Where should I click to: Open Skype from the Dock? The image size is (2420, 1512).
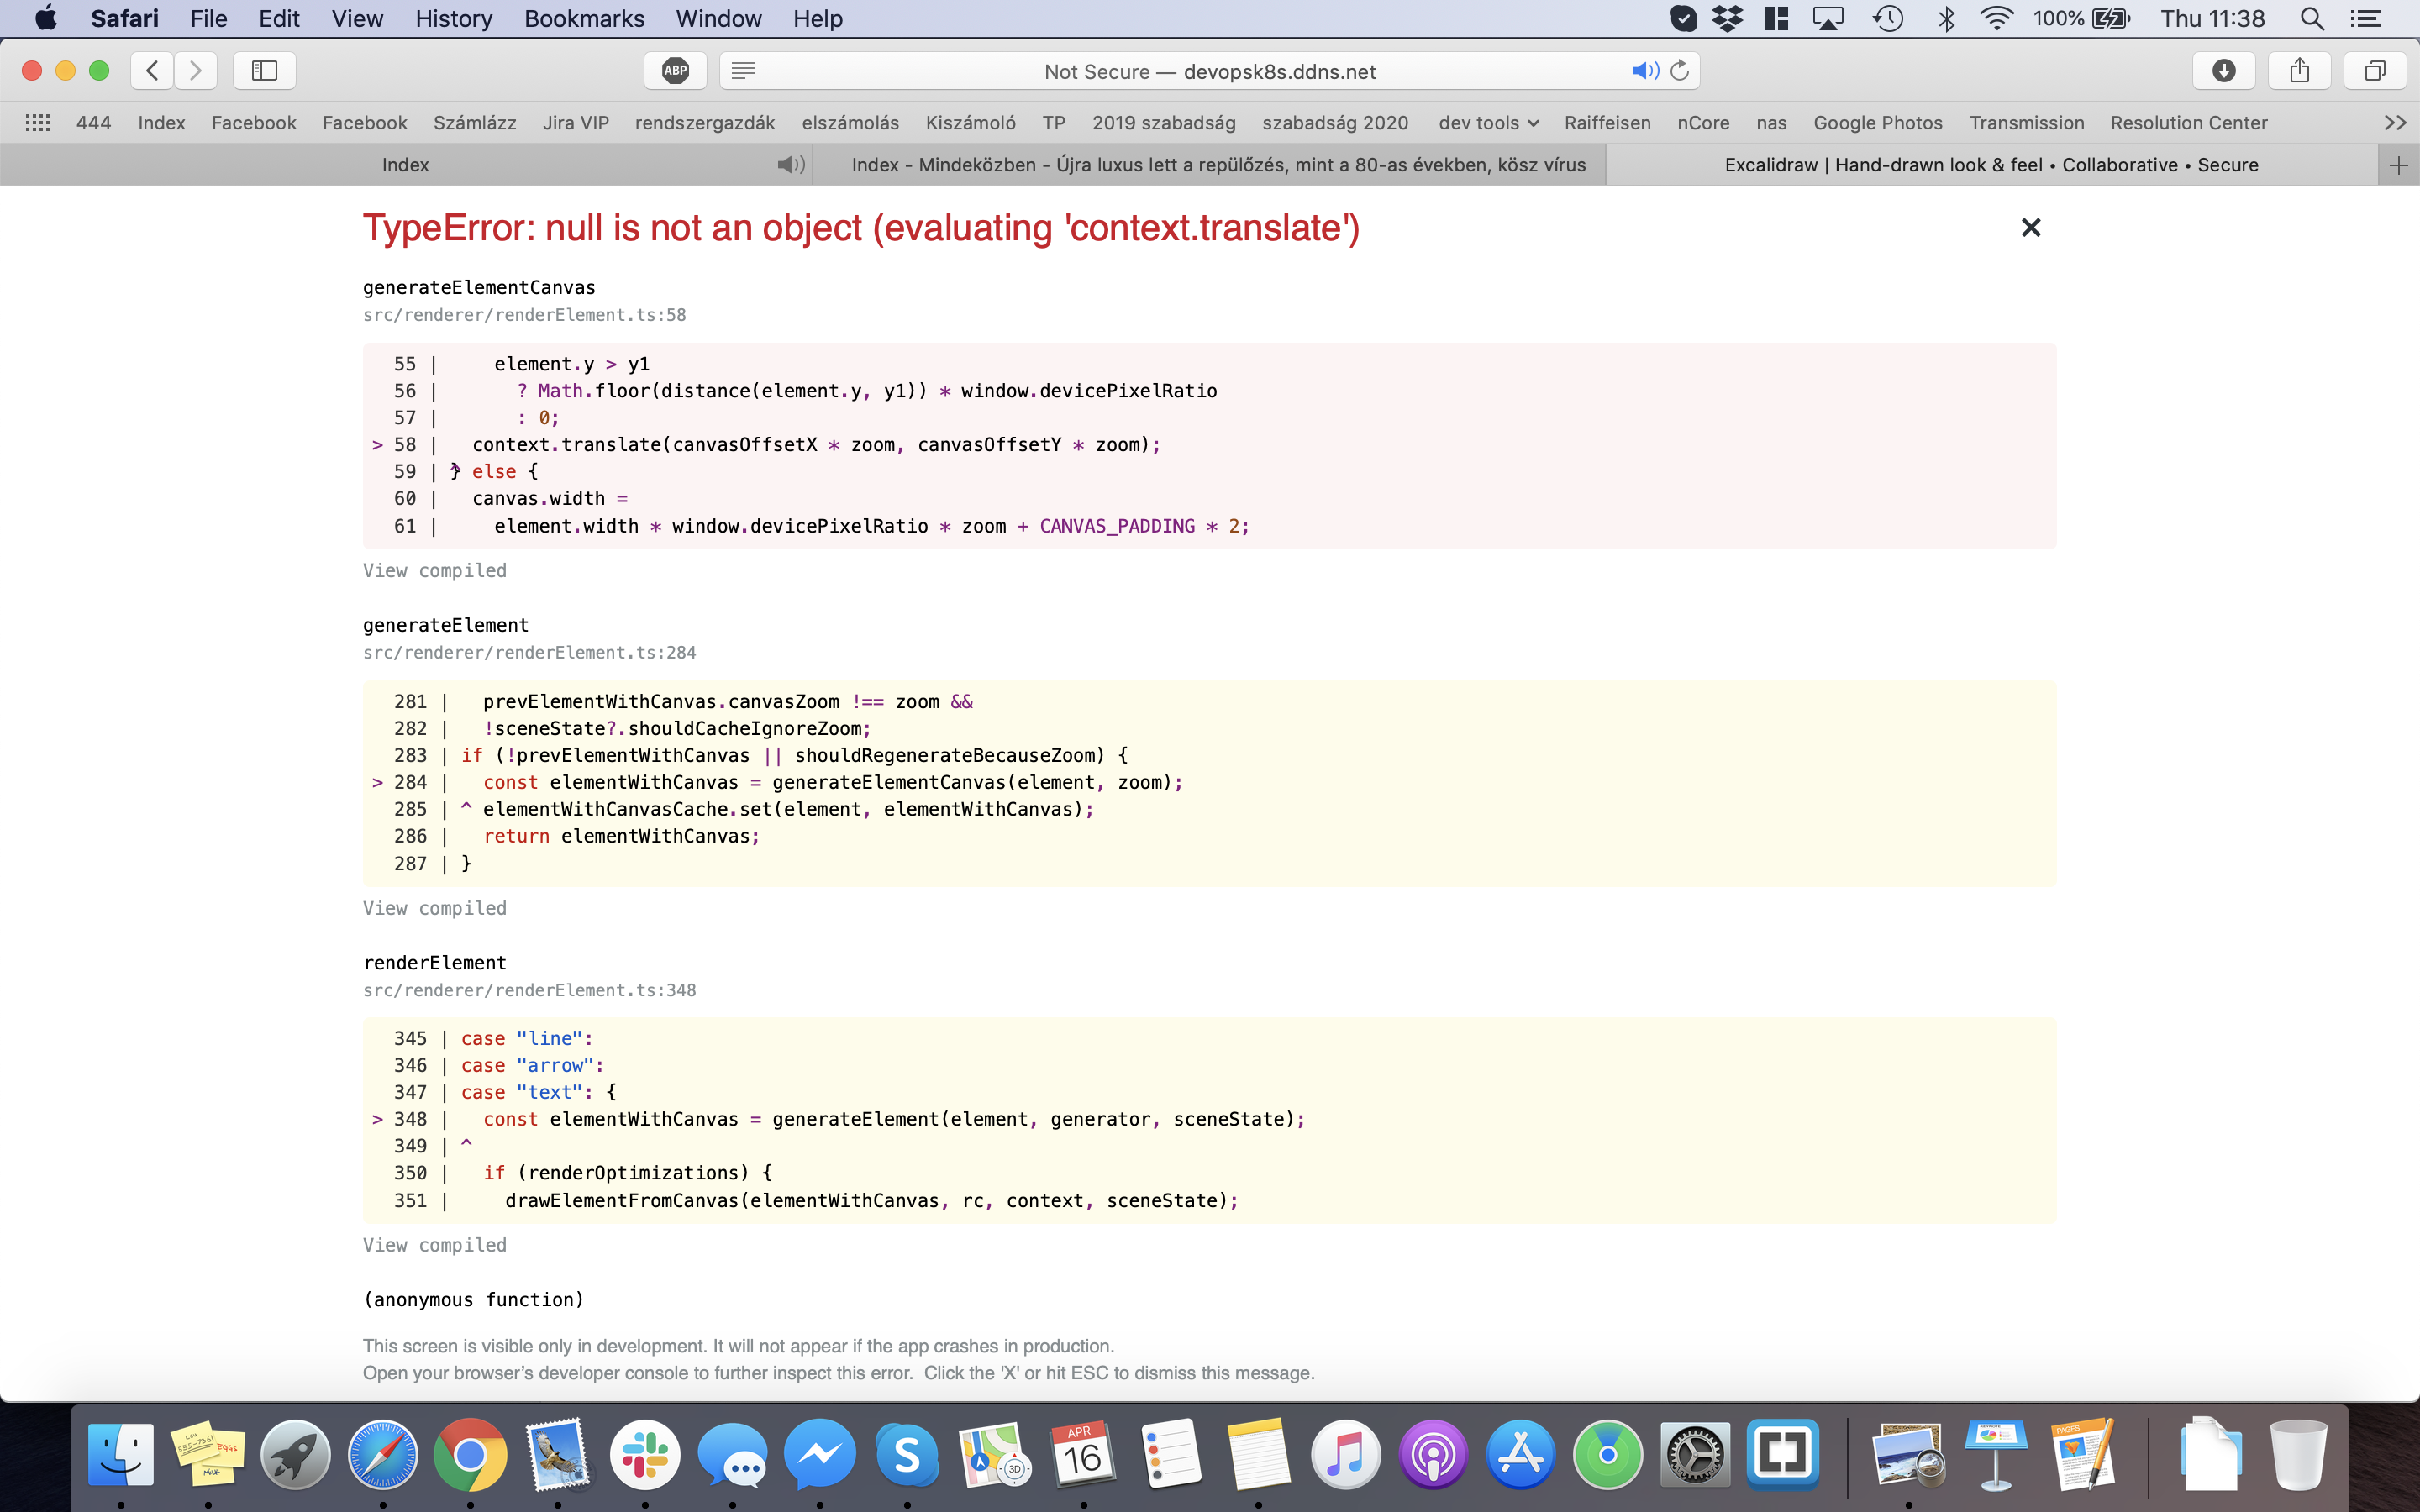[907, 1455]
